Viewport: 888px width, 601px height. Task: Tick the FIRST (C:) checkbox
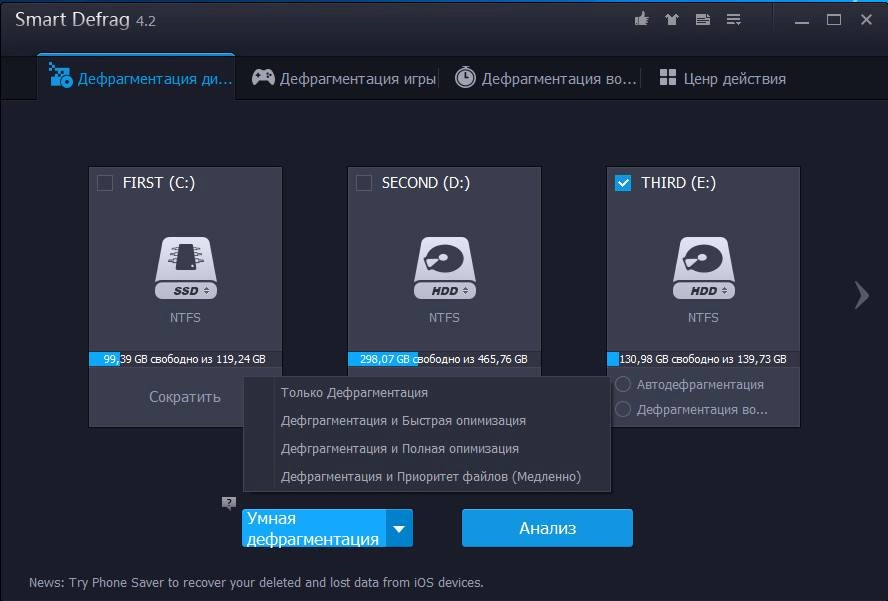tap(105, 183)
